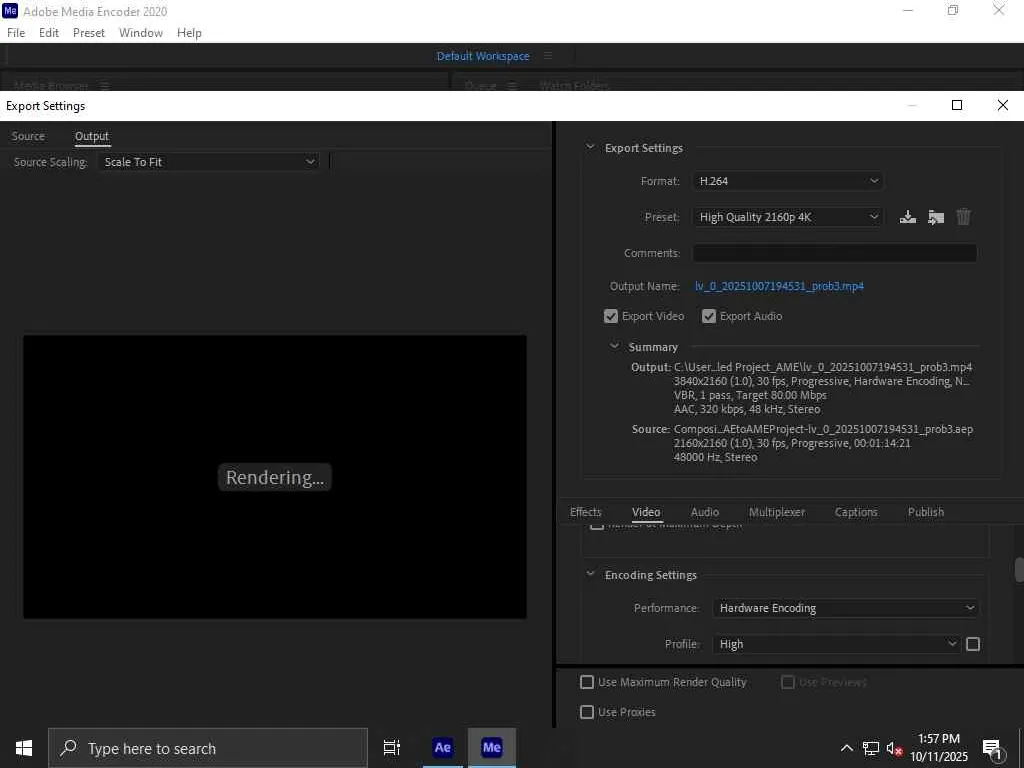Switch to the Source tab
Screen dimensions: 1024x768
[x=28, y=136]
